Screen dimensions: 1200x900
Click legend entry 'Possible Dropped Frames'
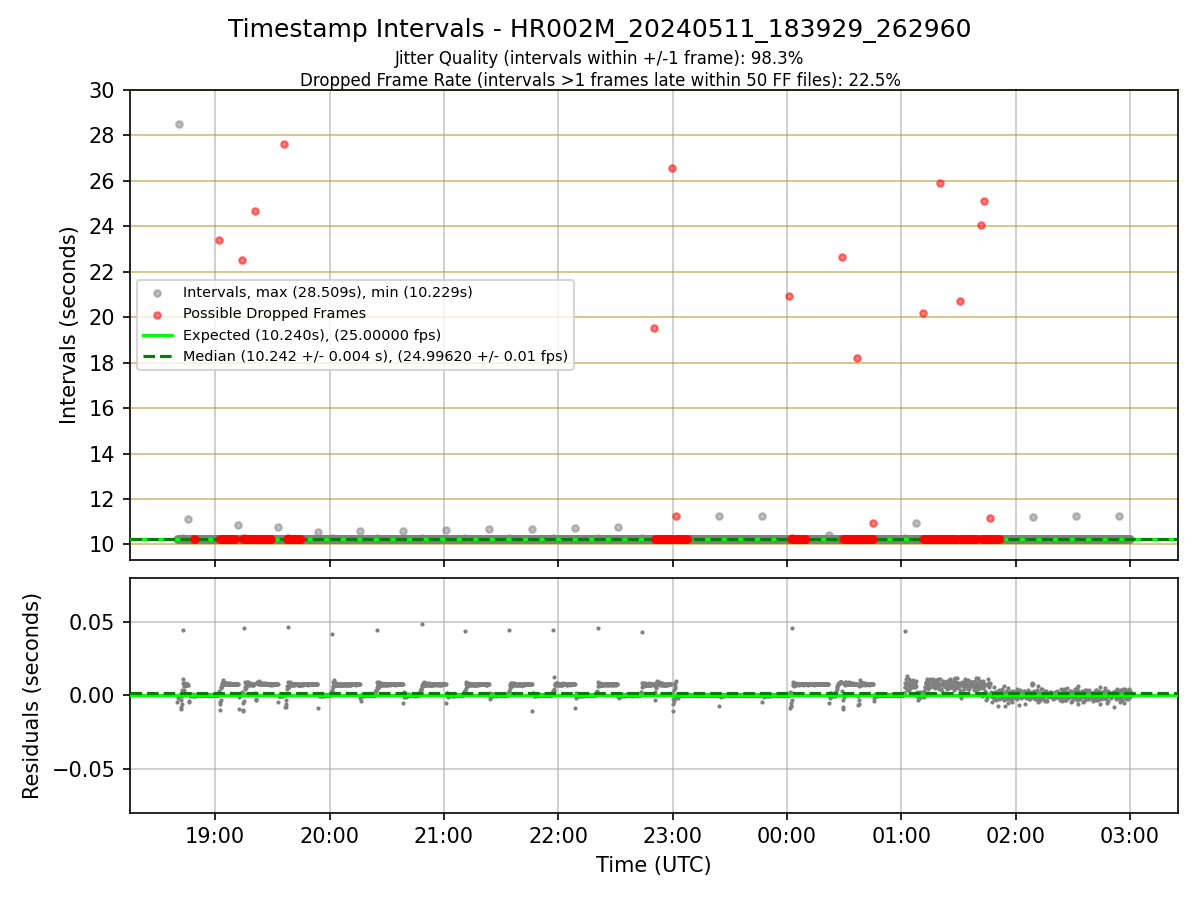274,313
